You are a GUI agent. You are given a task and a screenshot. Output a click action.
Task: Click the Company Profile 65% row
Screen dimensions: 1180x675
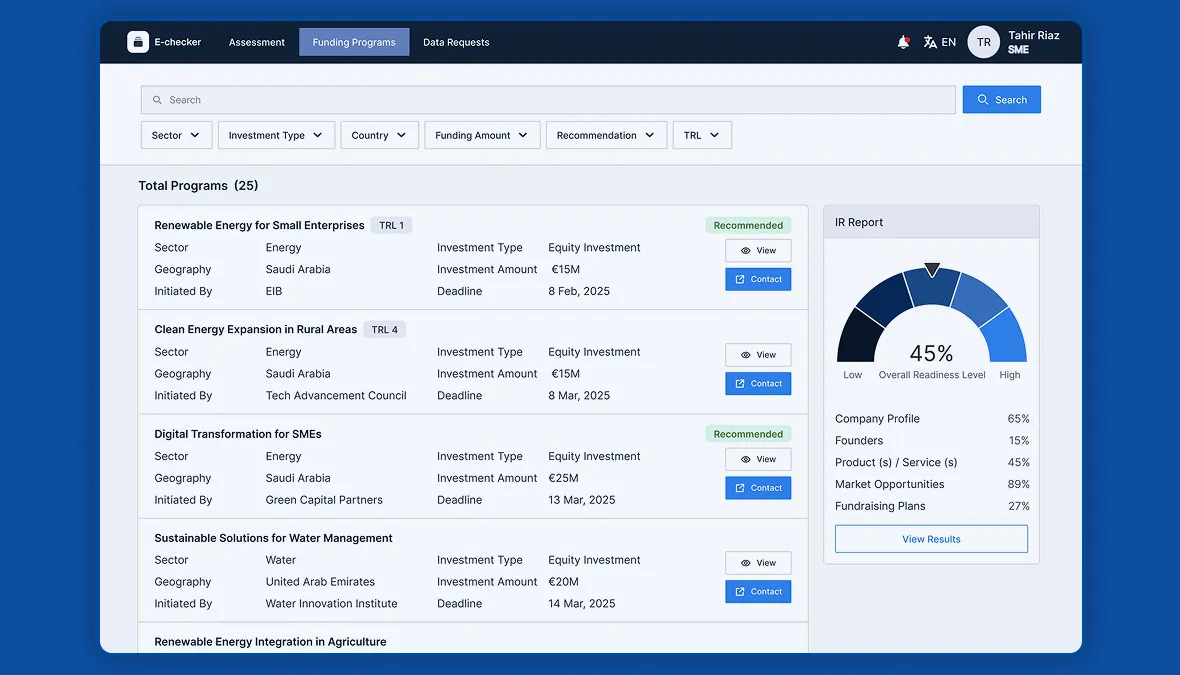coord(932,418)
